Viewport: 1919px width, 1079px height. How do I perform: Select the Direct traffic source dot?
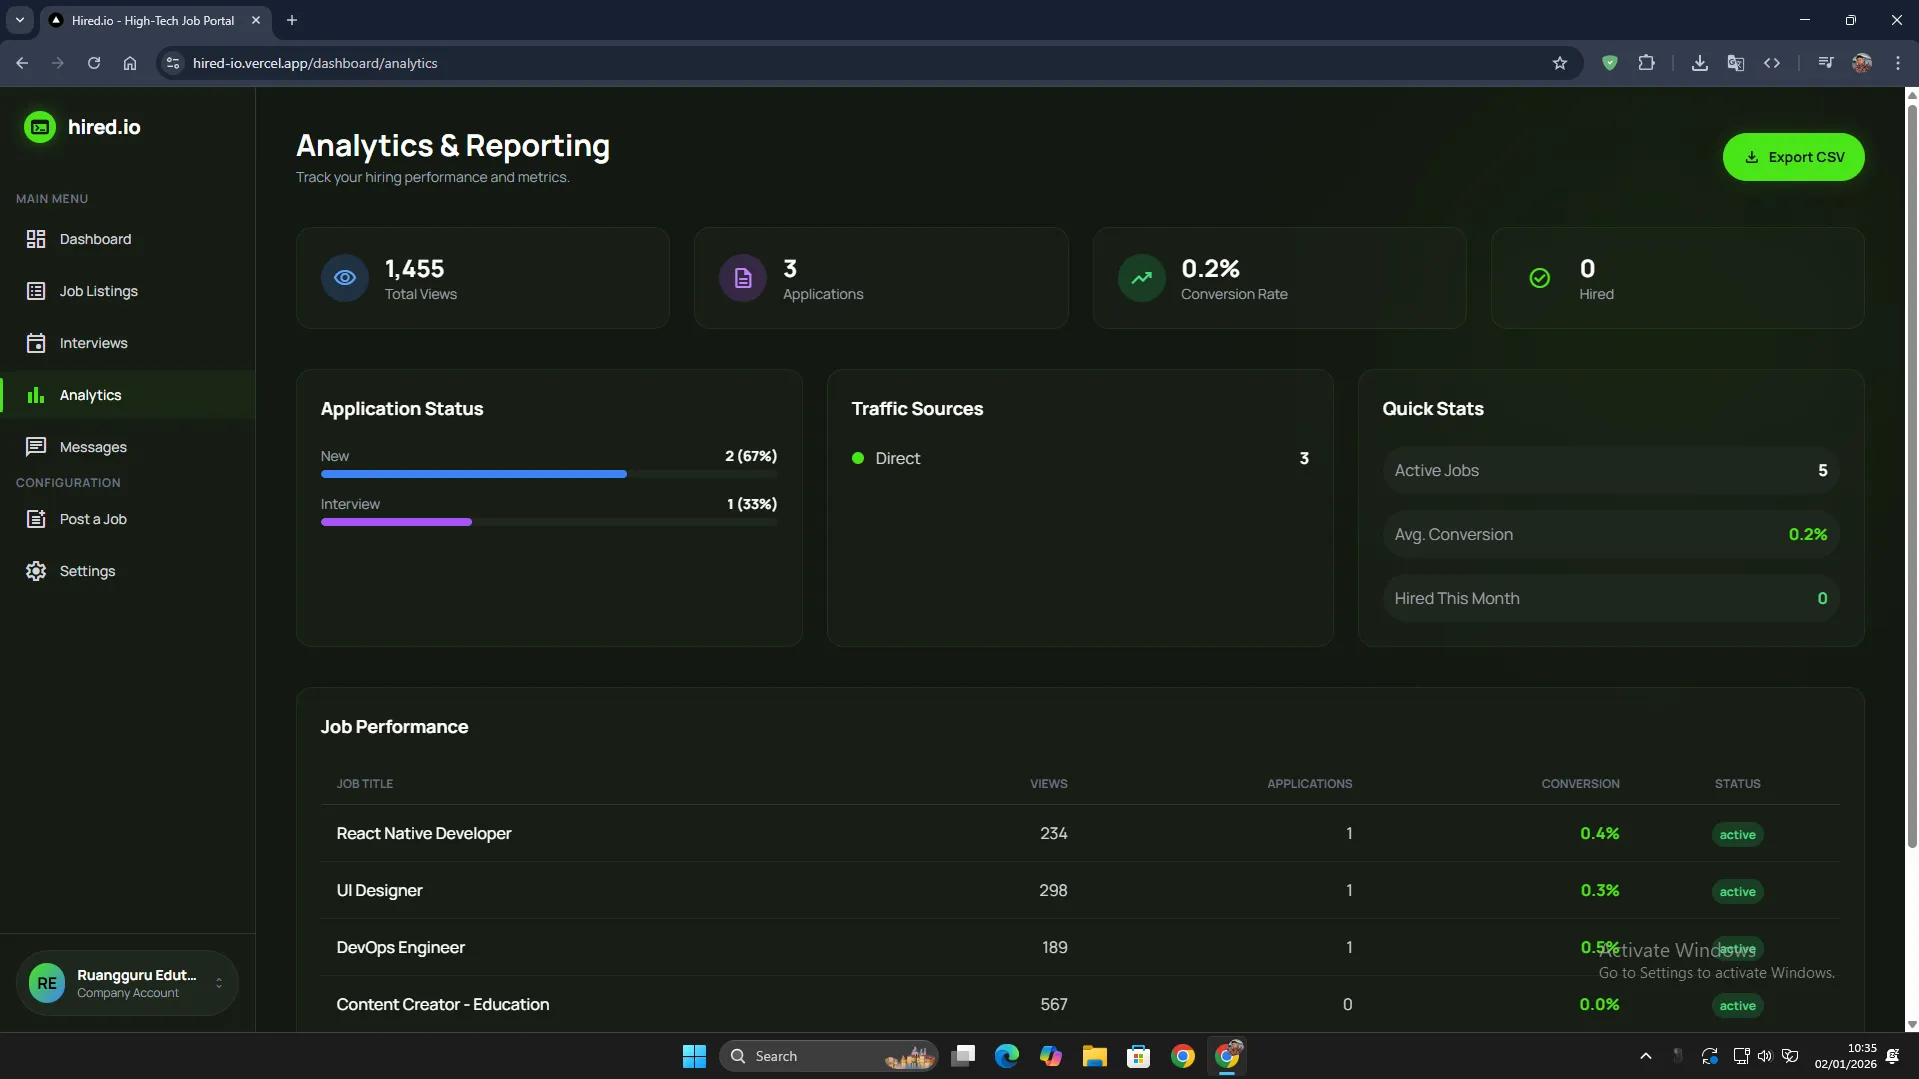[x=857, y=458]
